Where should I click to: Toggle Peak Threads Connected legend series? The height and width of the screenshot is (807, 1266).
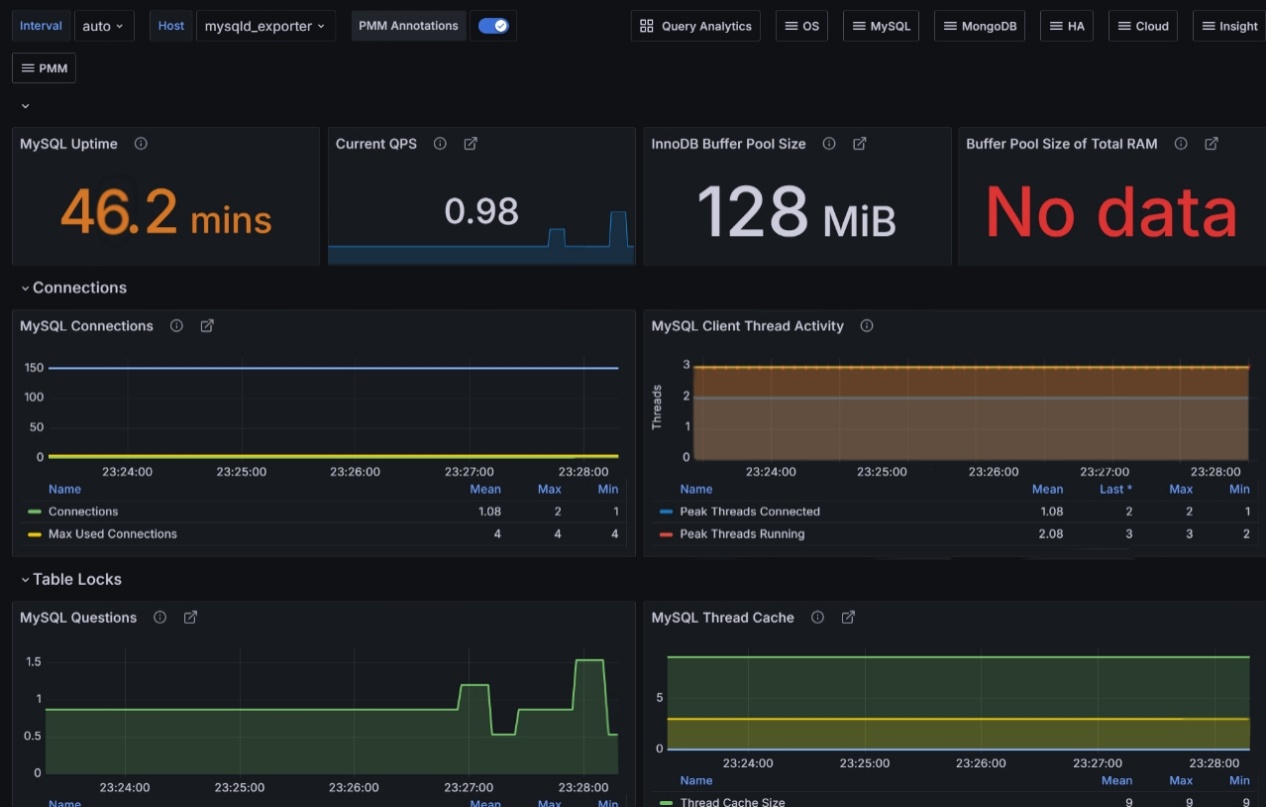point(750,512)
